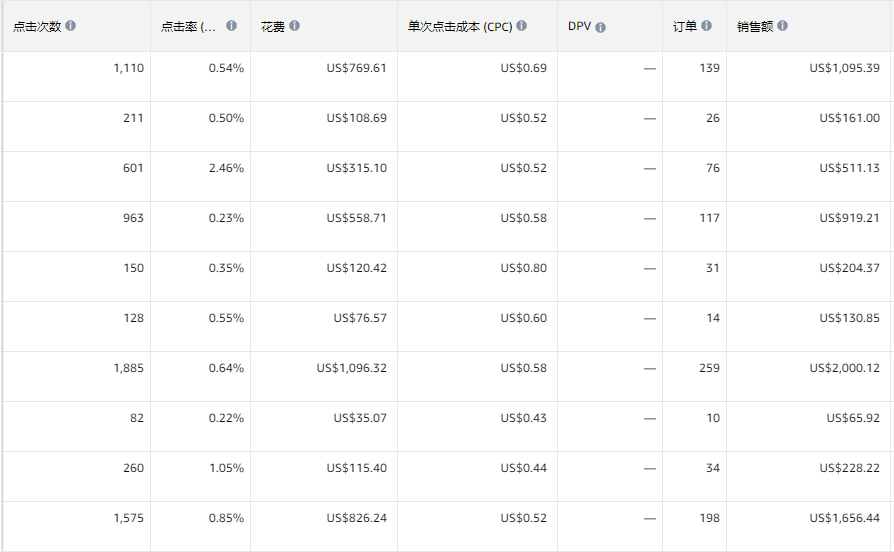Select sales value US$1,095.39
Viewport: 894px width, 552px height.
pyautogui.click(x=844, y=68)
